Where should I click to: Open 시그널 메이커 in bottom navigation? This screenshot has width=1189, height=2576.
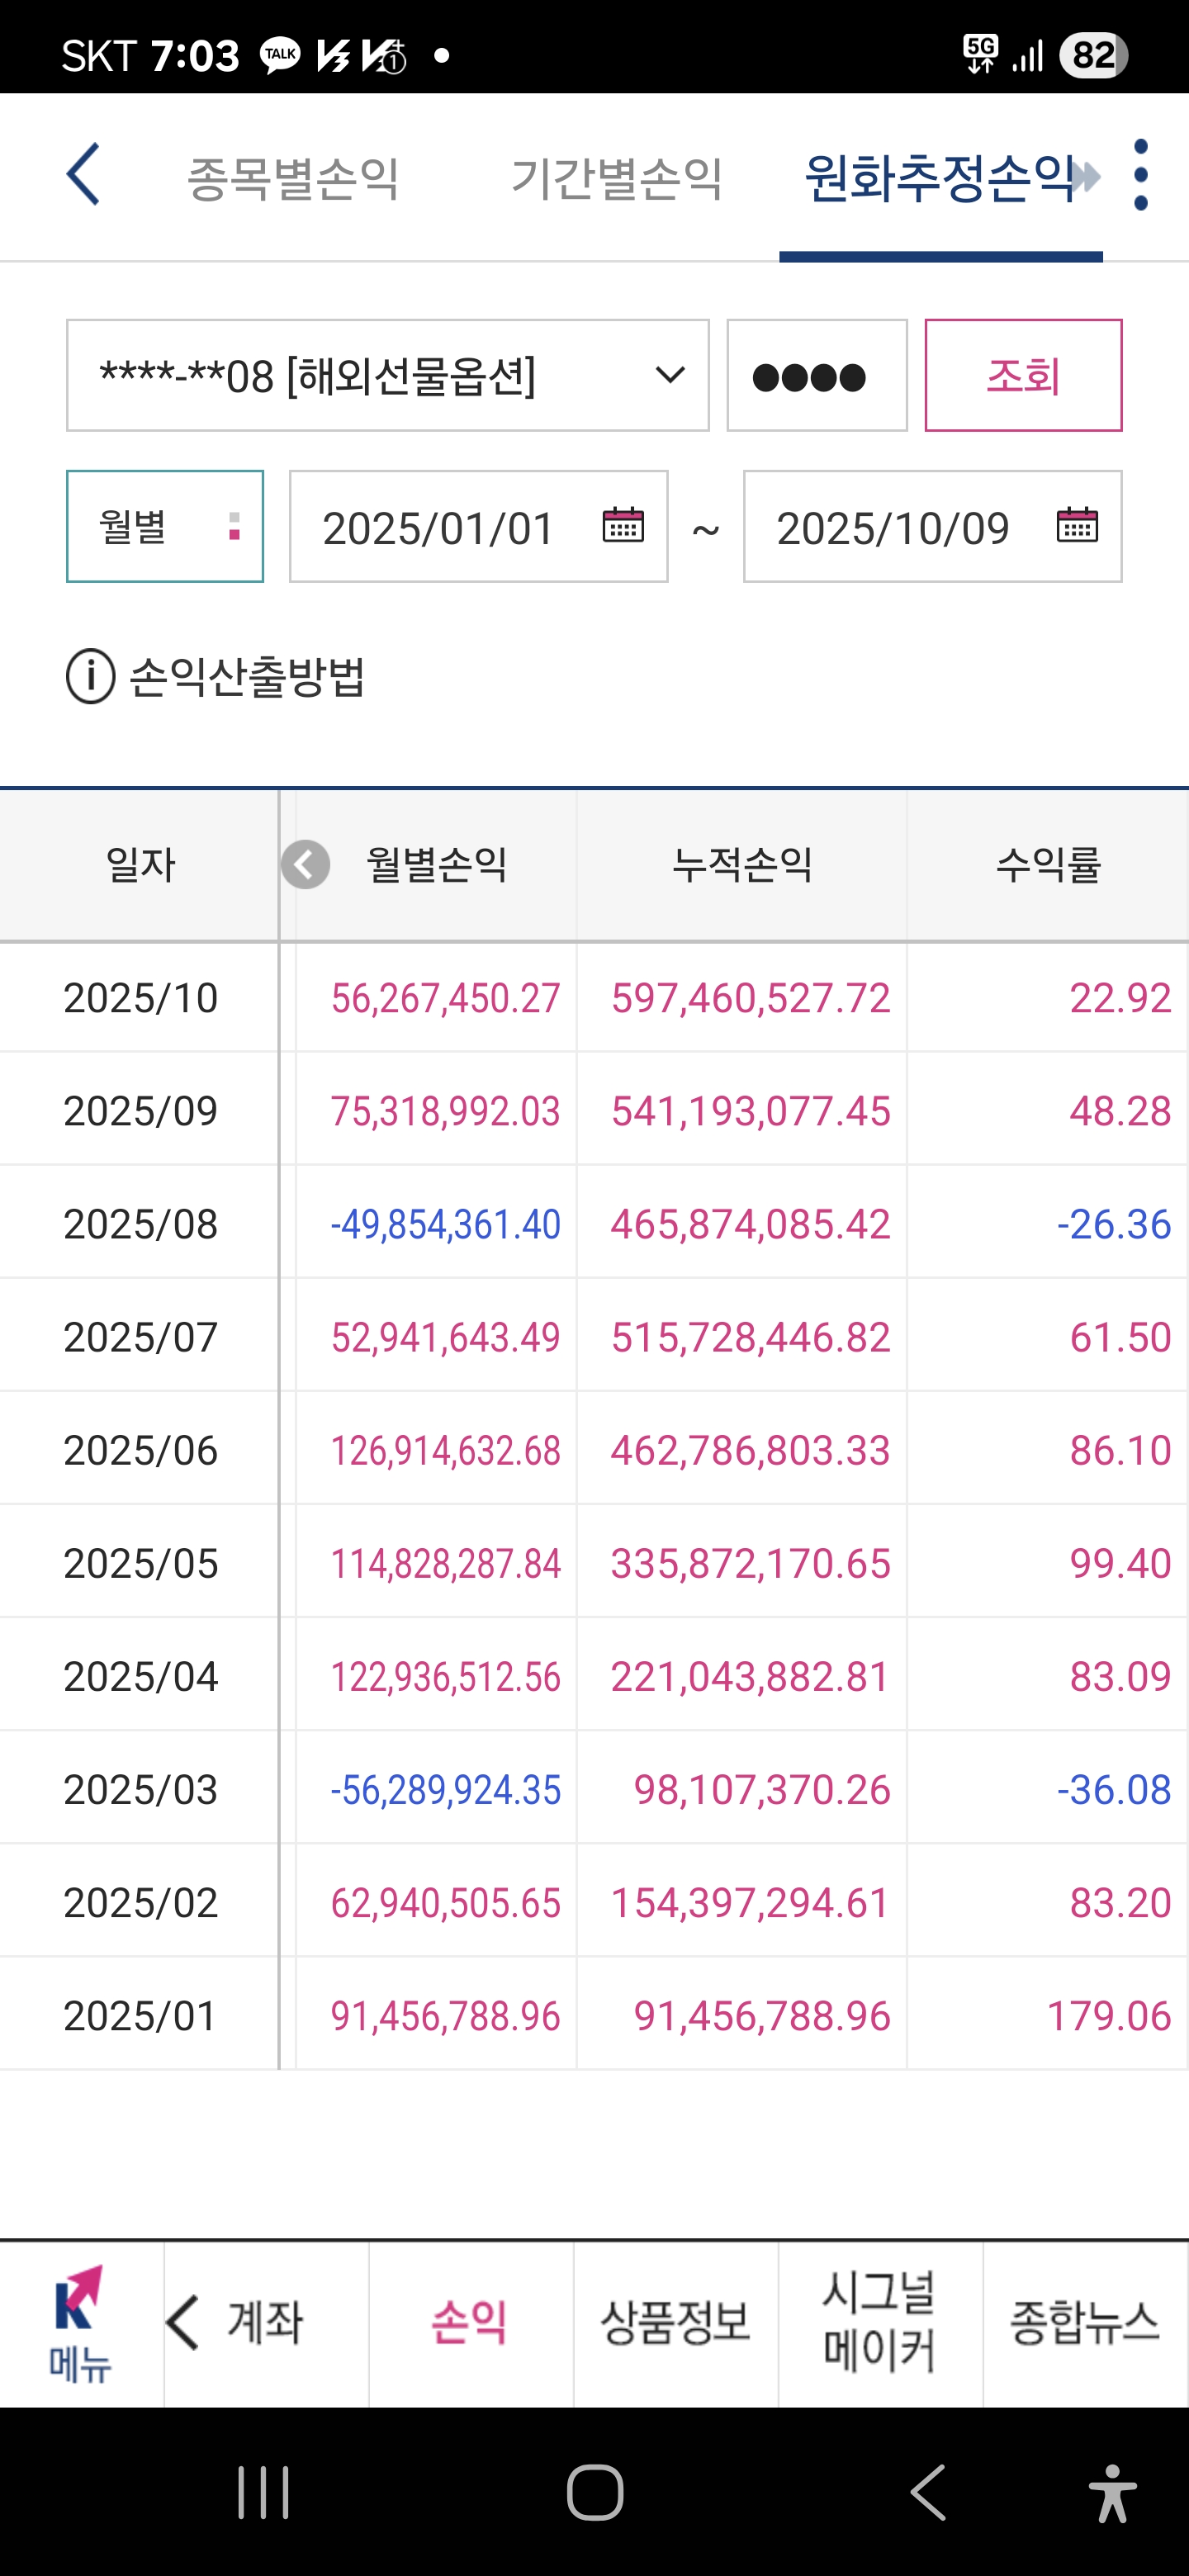(880, 2322)
